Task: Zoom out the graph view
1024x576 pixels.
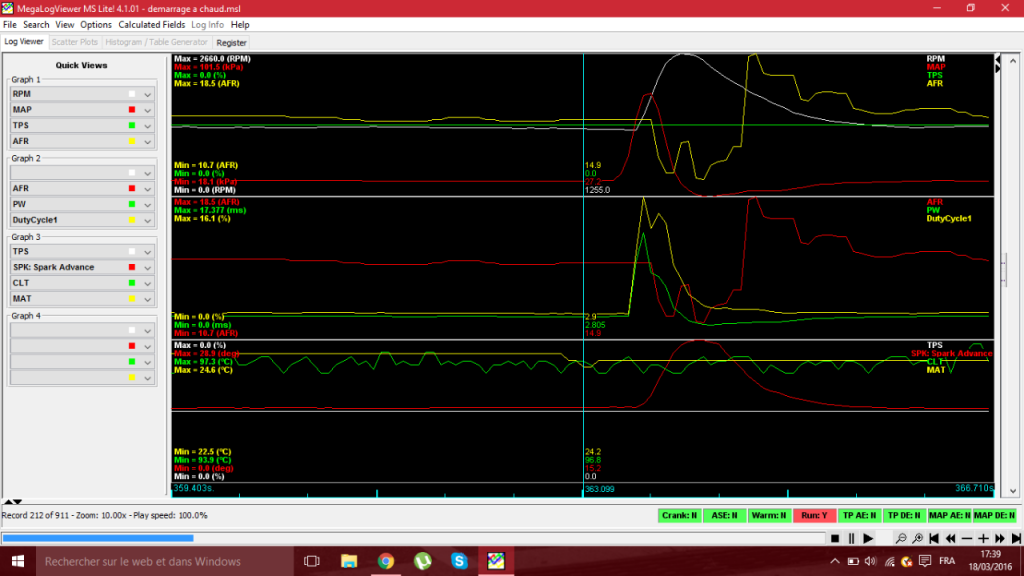Action: 901,539
